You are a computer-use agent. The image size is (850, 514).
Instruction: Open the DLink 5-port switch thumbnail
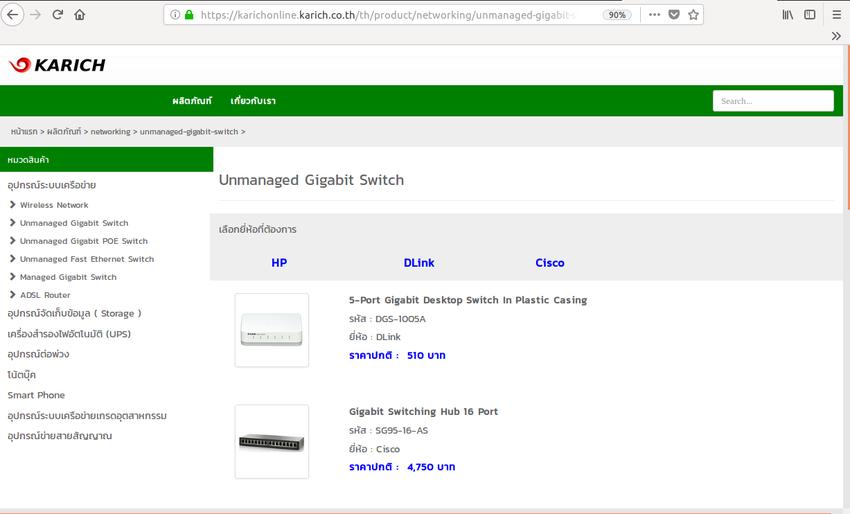(x=272, y=330)
